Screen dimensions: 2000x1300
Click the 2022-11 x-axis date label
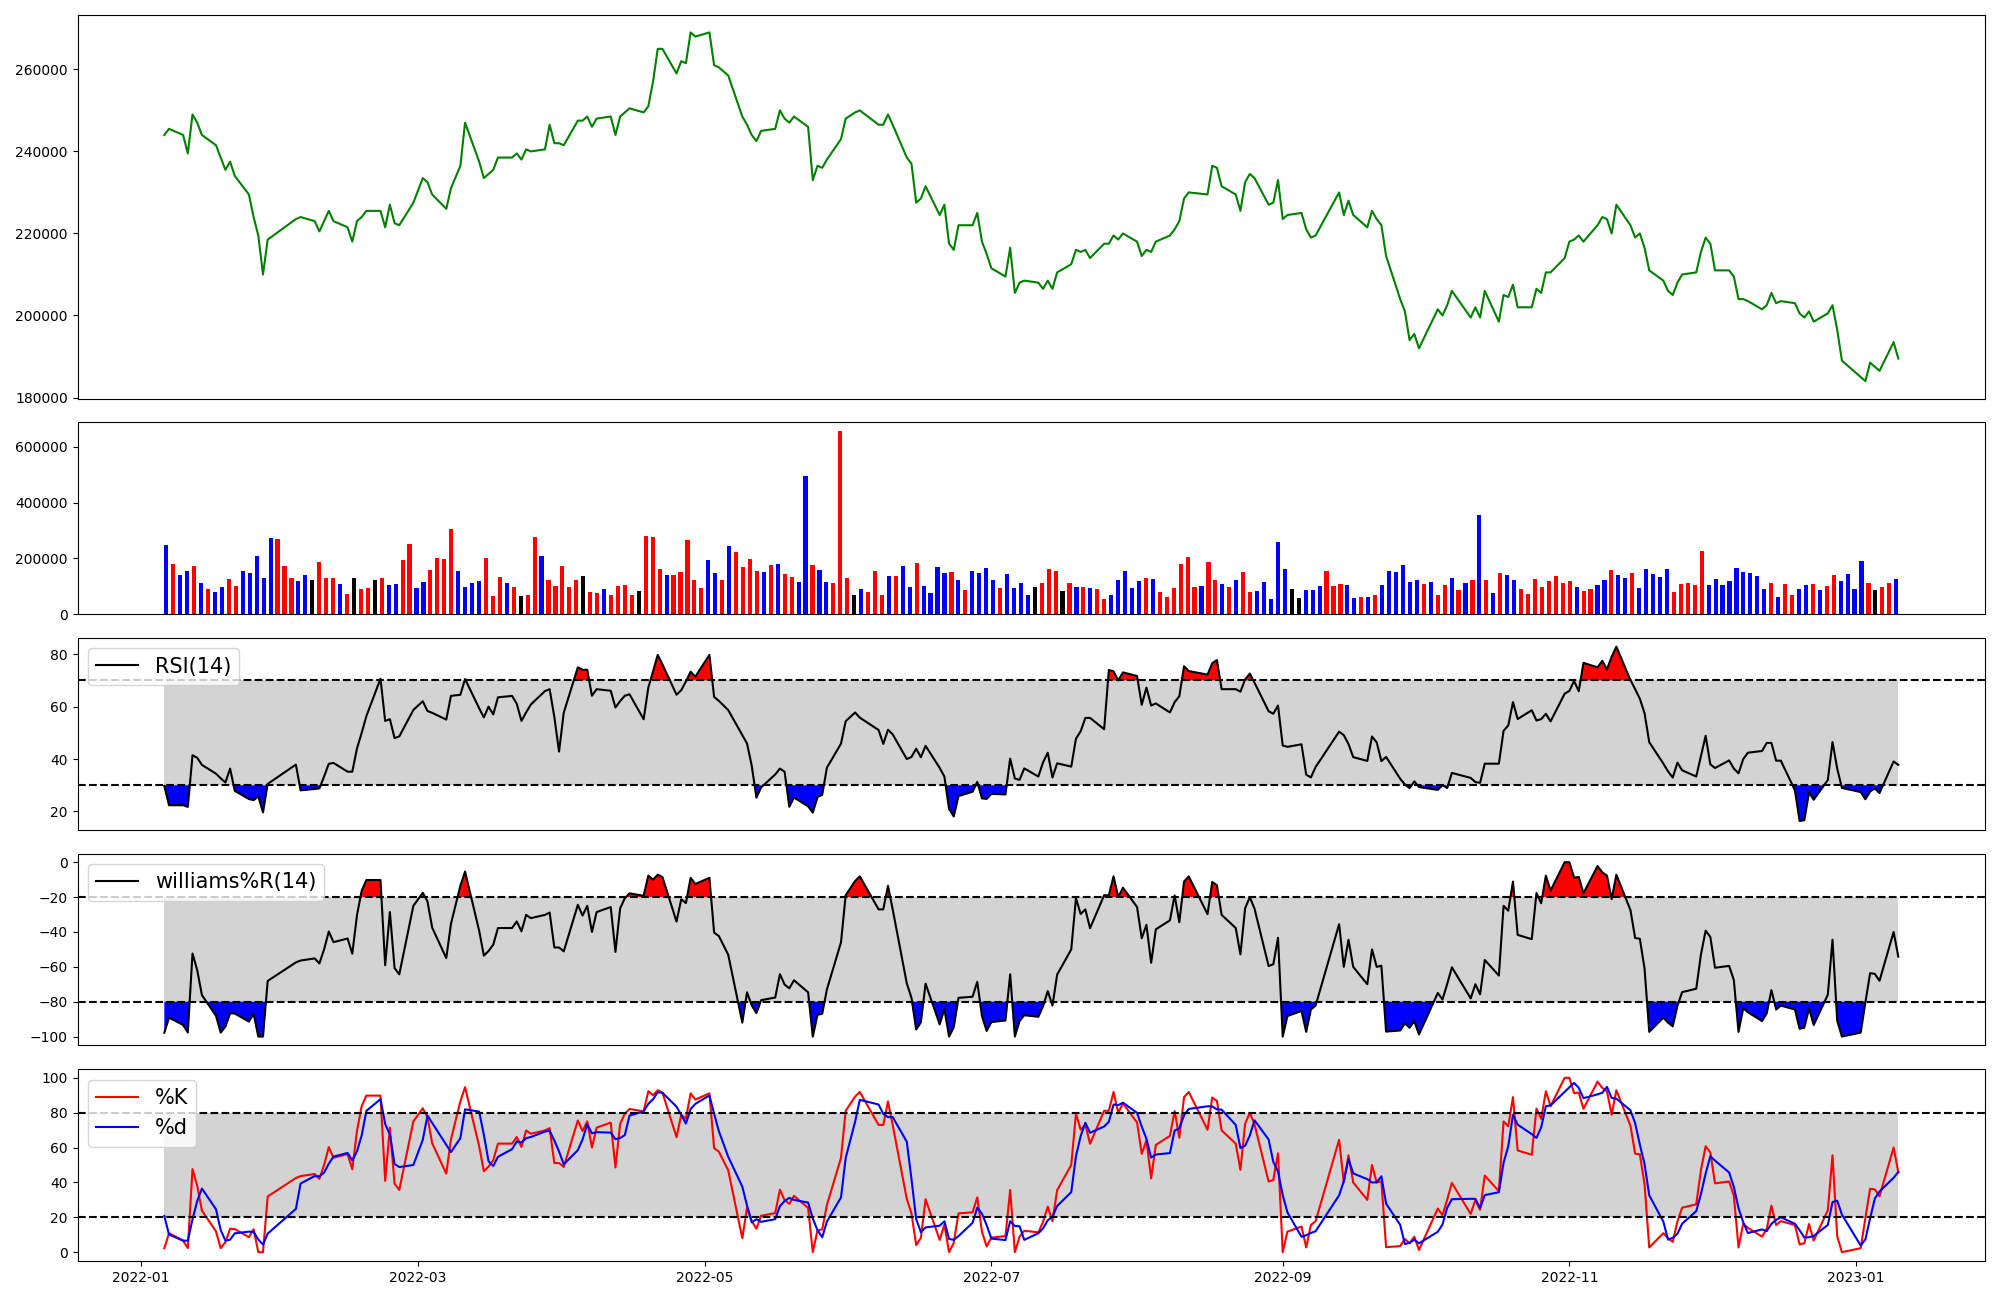click(1569, 1277)
